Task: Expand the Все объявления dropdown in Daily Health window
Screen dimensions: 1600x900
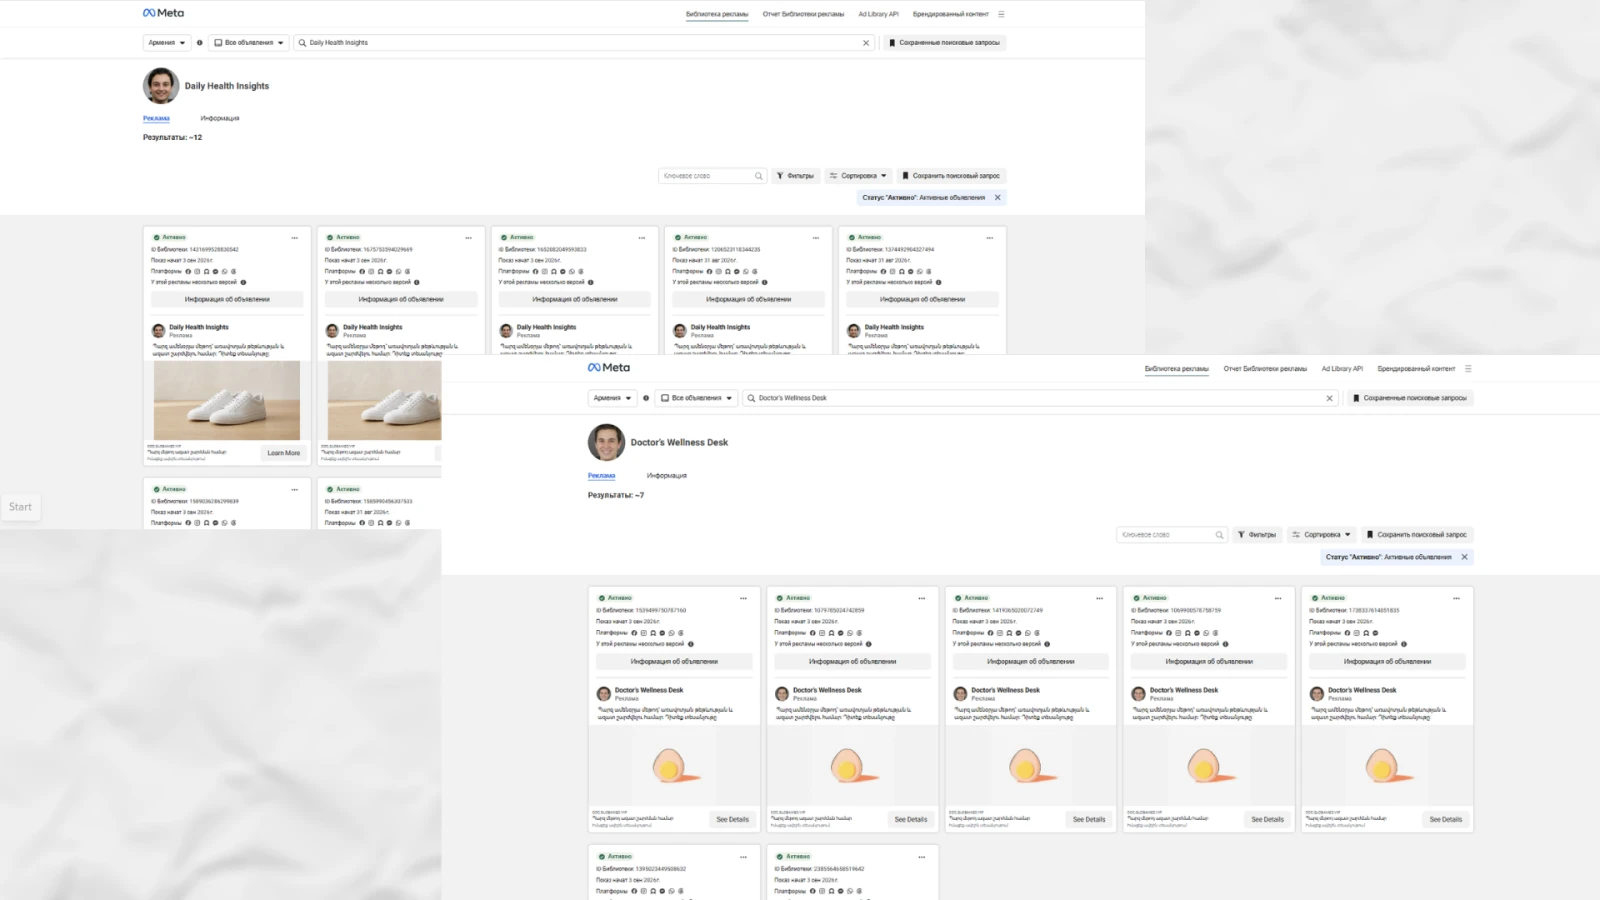Action: pos(250,43)
